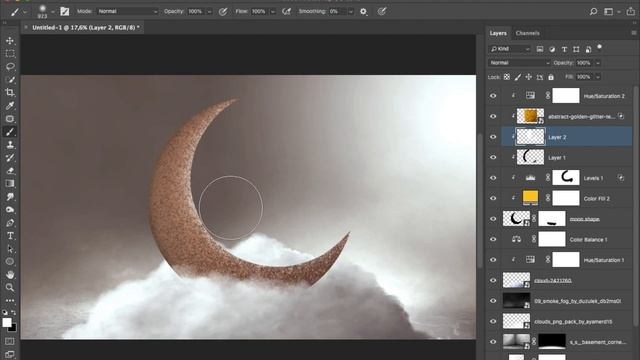Hide the Color Balance 1 layer
The width and height of the screenshot is (640, 360).
coord(493,239)
